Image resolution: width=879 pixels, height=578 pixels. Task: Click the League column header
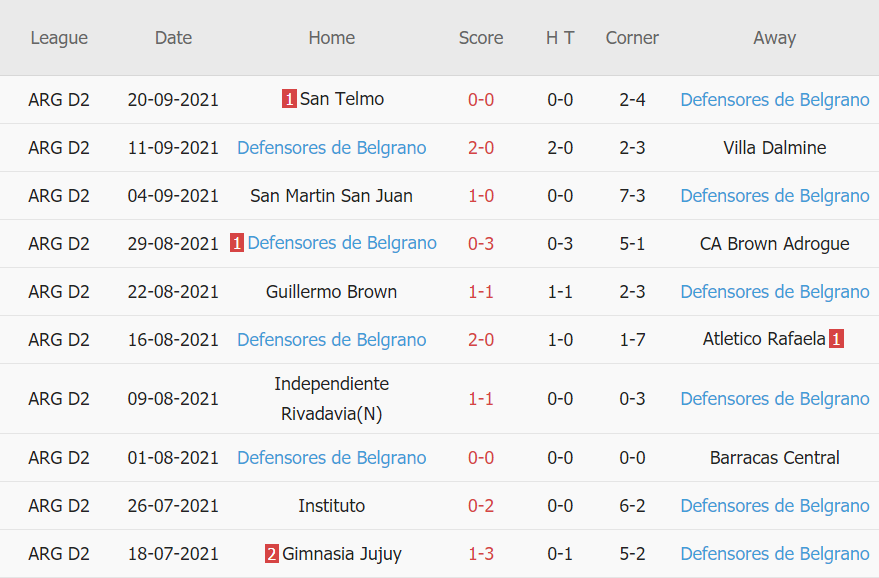coord(59,38)
